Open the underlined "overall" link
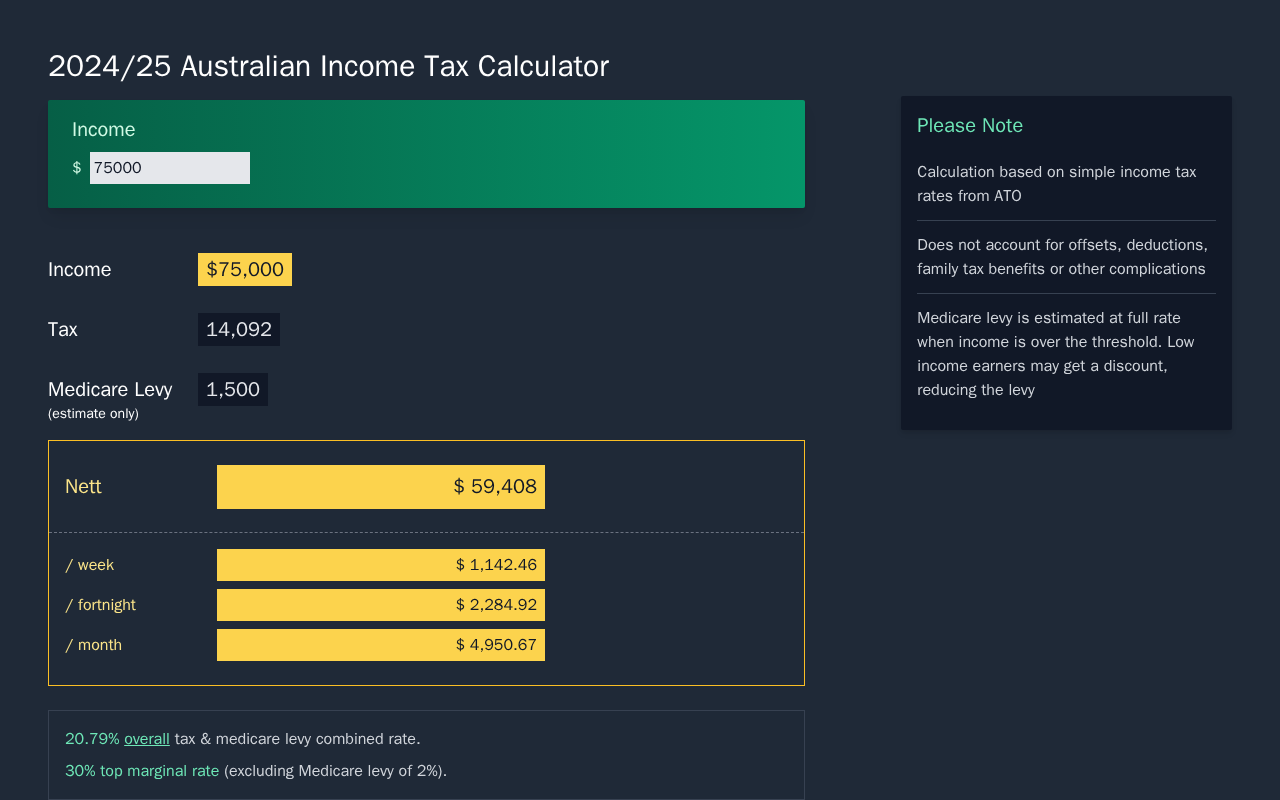1280x800 pixels. point(147,739)
